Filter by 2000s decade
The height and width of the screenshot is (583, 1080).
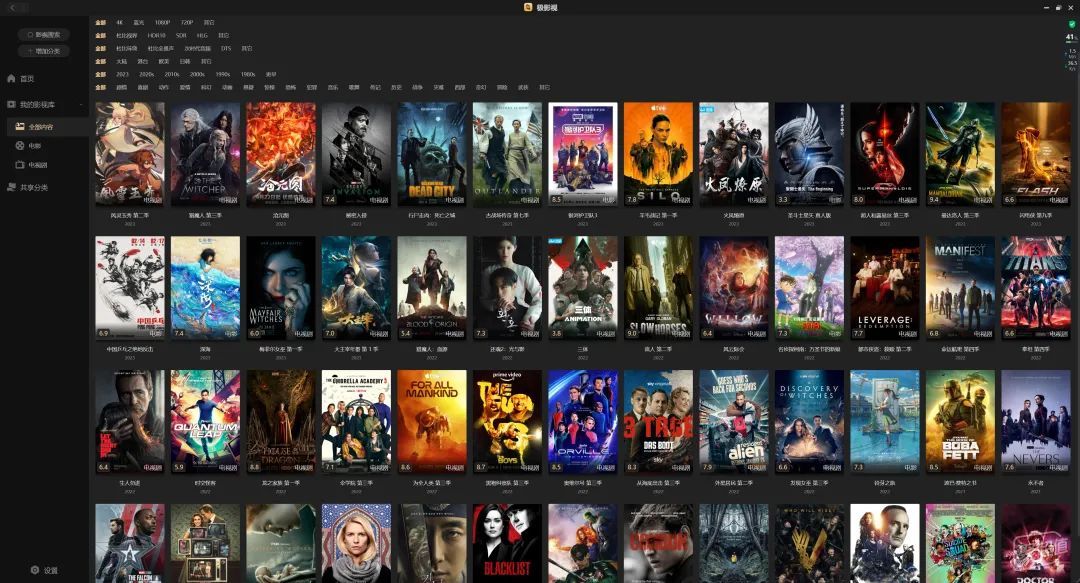click(198, 74)
